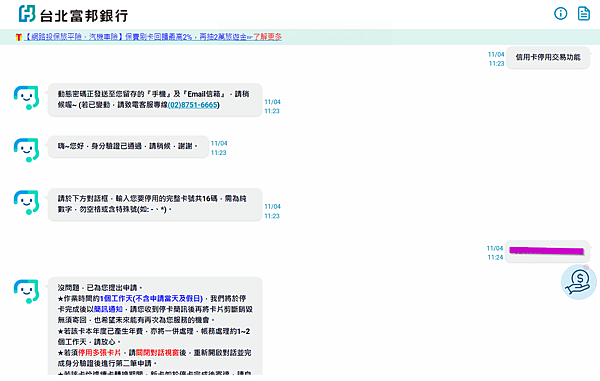The height and width of the screenshot is (381, 600).
Task: Click the red text 停用多張卡片
Action: click(x=99, y=353)
